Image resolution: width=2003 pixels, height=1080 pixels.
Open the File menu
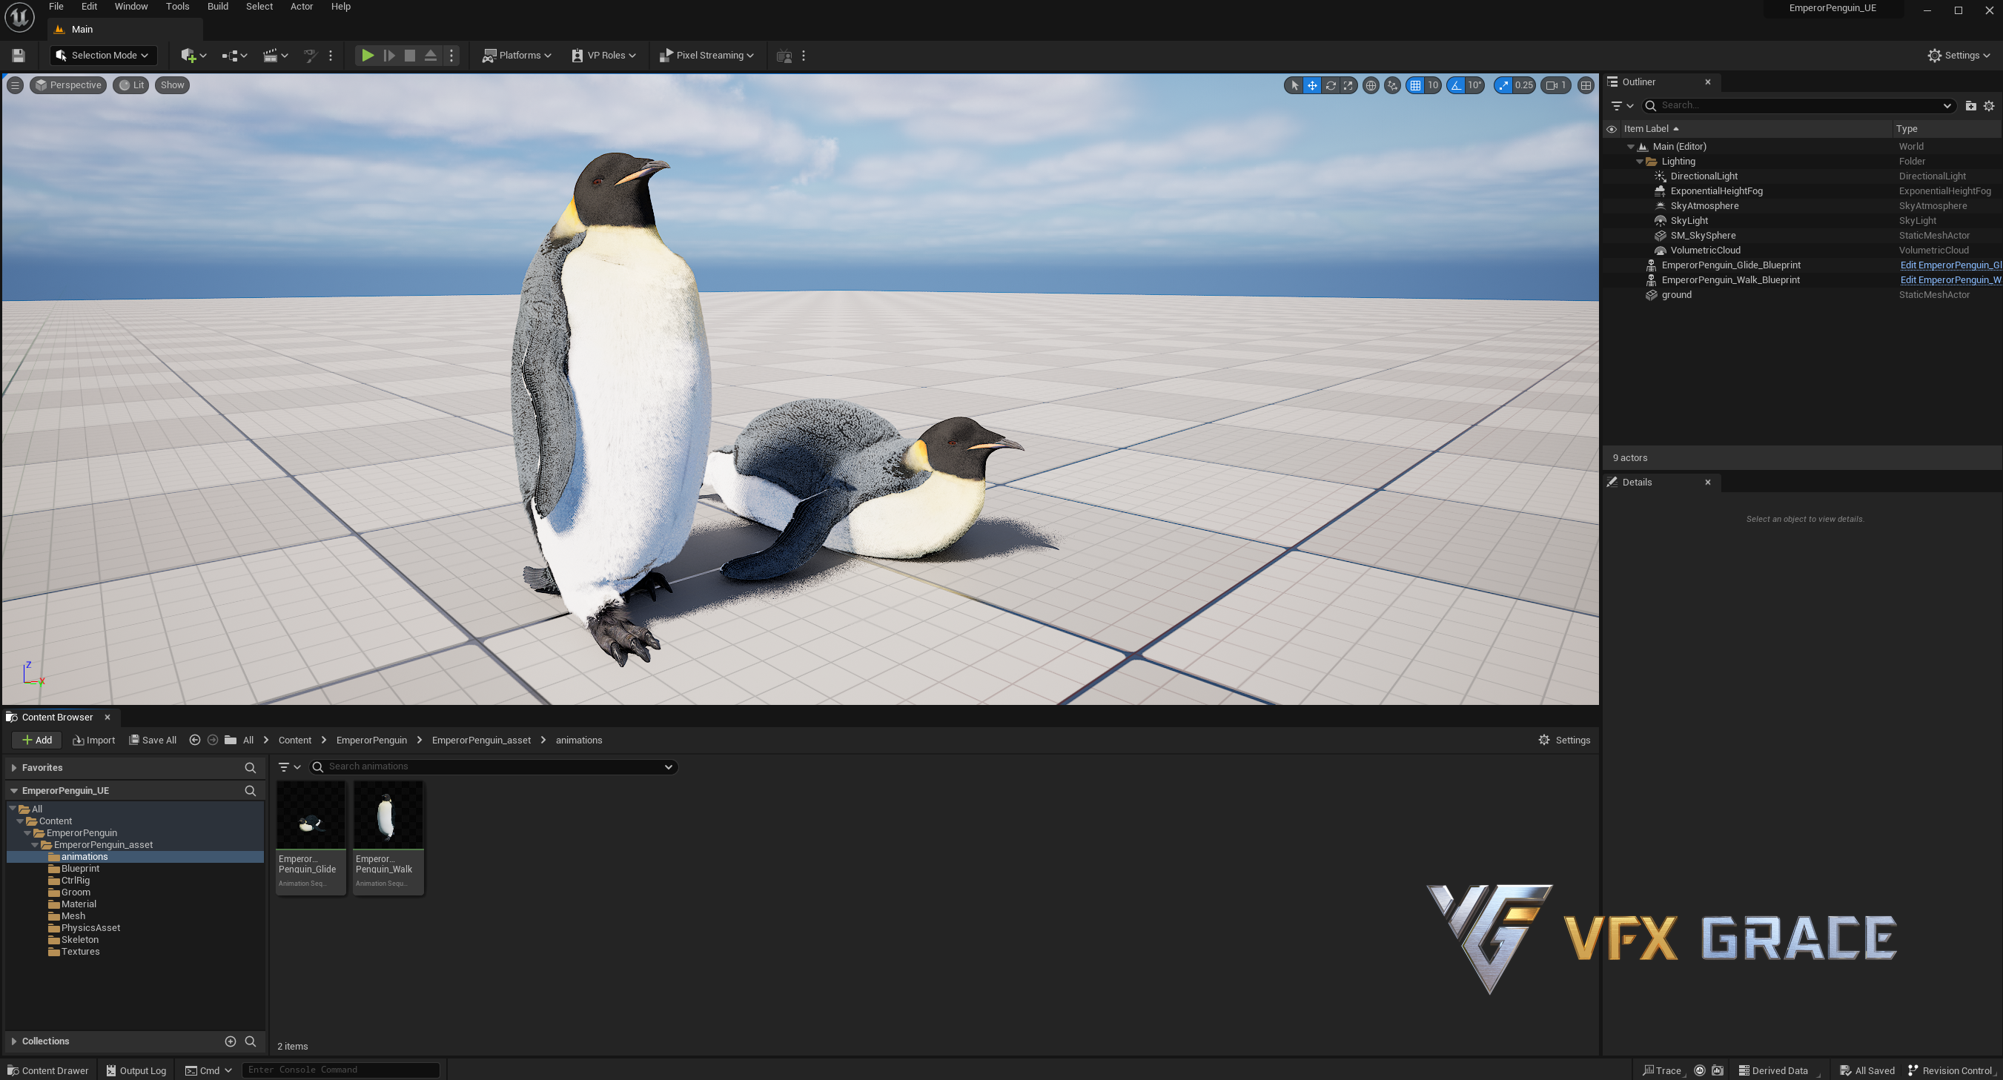point(56,7)
